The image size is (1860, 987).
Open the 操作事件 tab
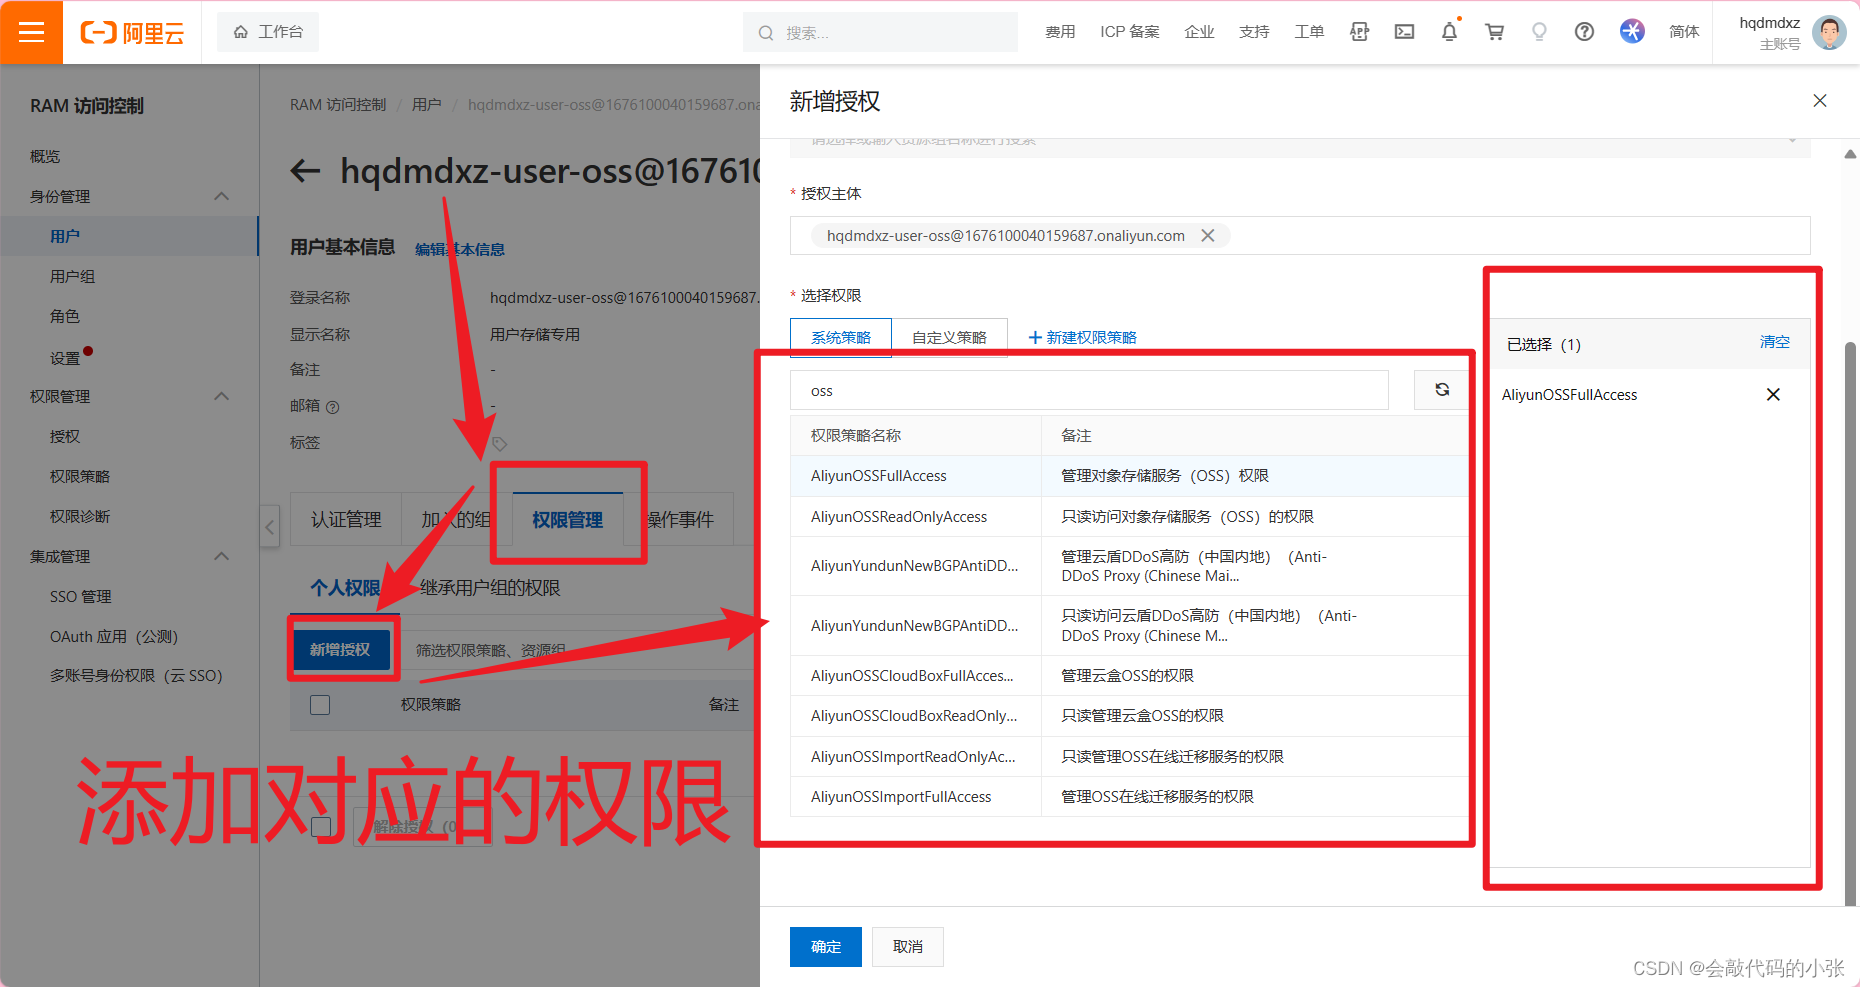coord(680,519)
